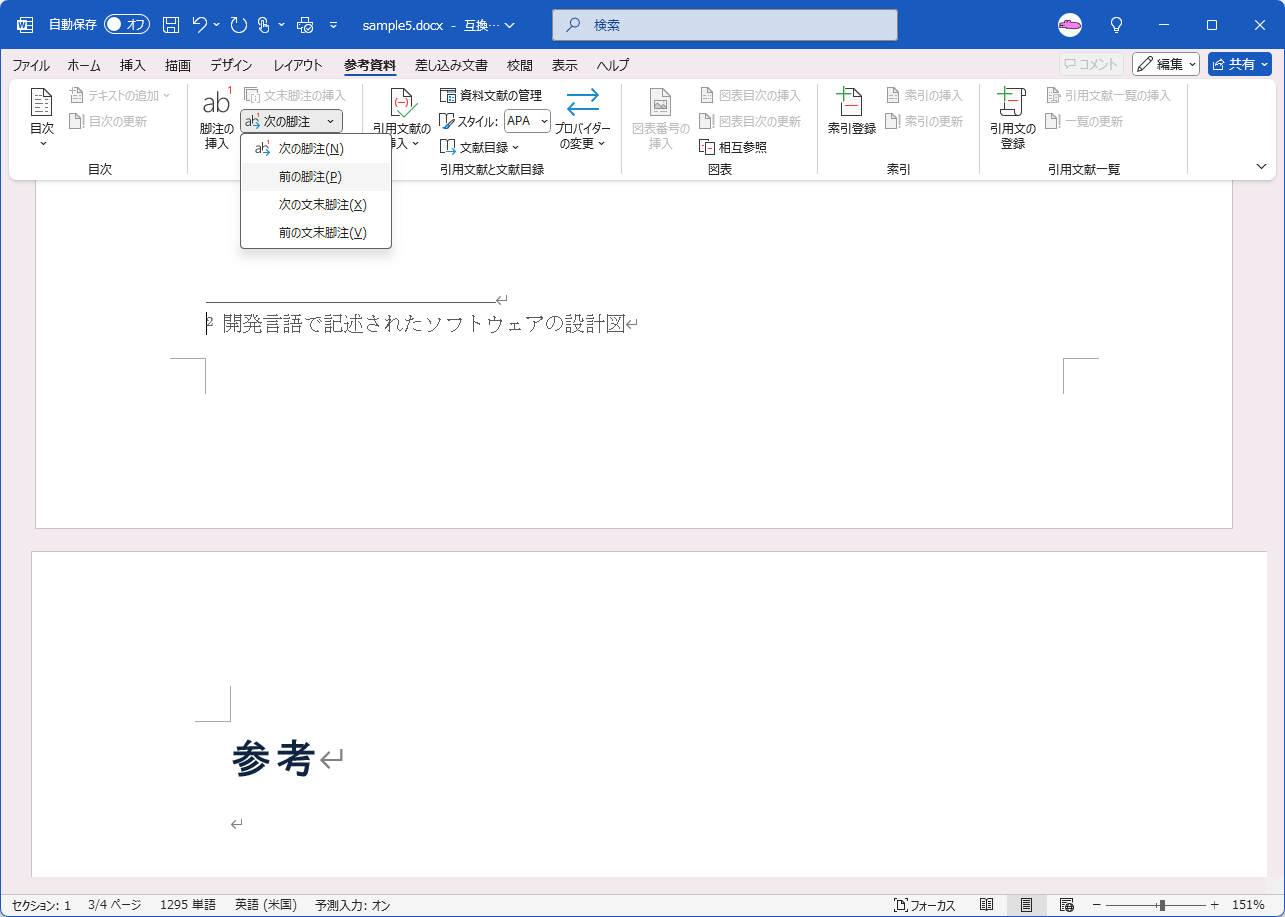Click the lightbulb ideas icon

pos(1117,25)
